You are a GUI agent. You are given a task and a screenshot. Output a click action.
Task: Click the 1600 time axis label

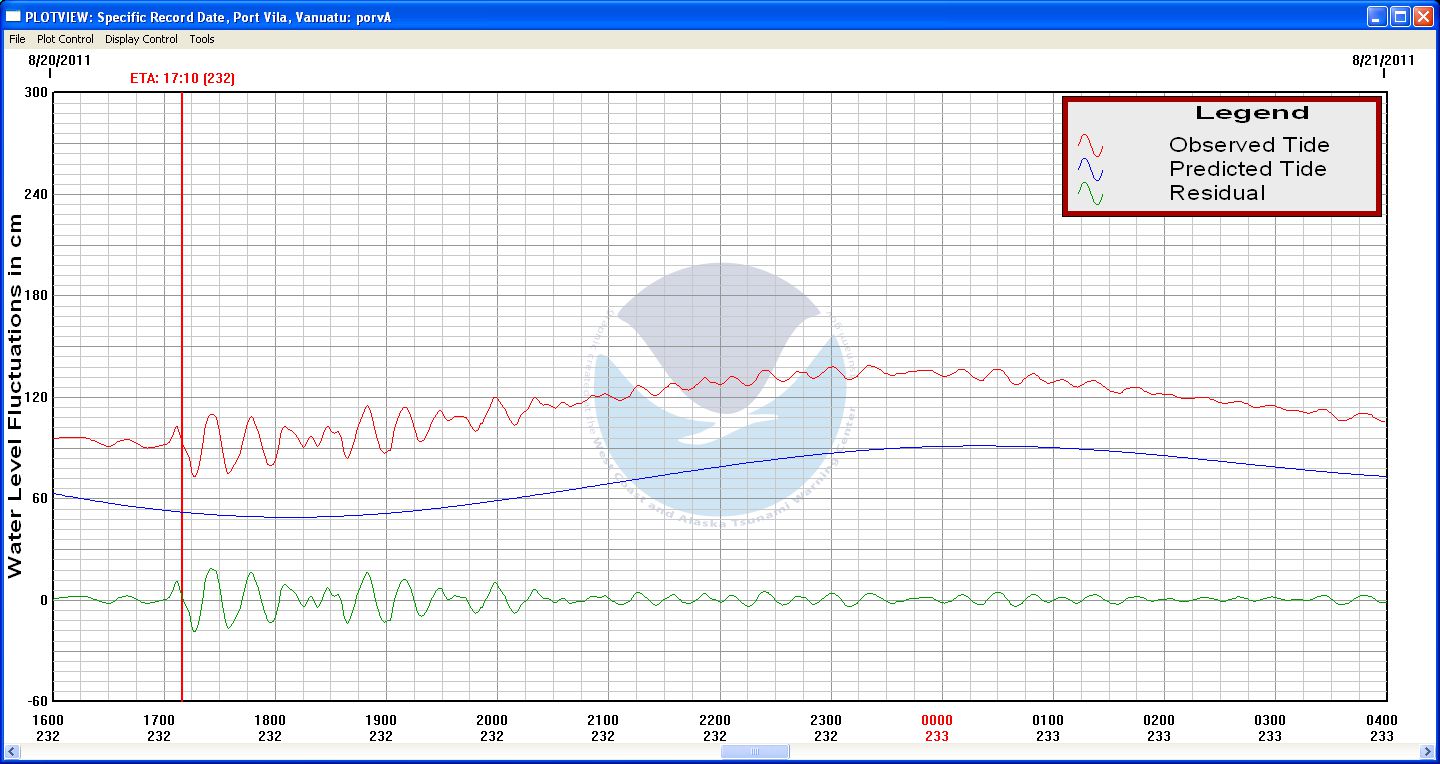coord(48,720)
